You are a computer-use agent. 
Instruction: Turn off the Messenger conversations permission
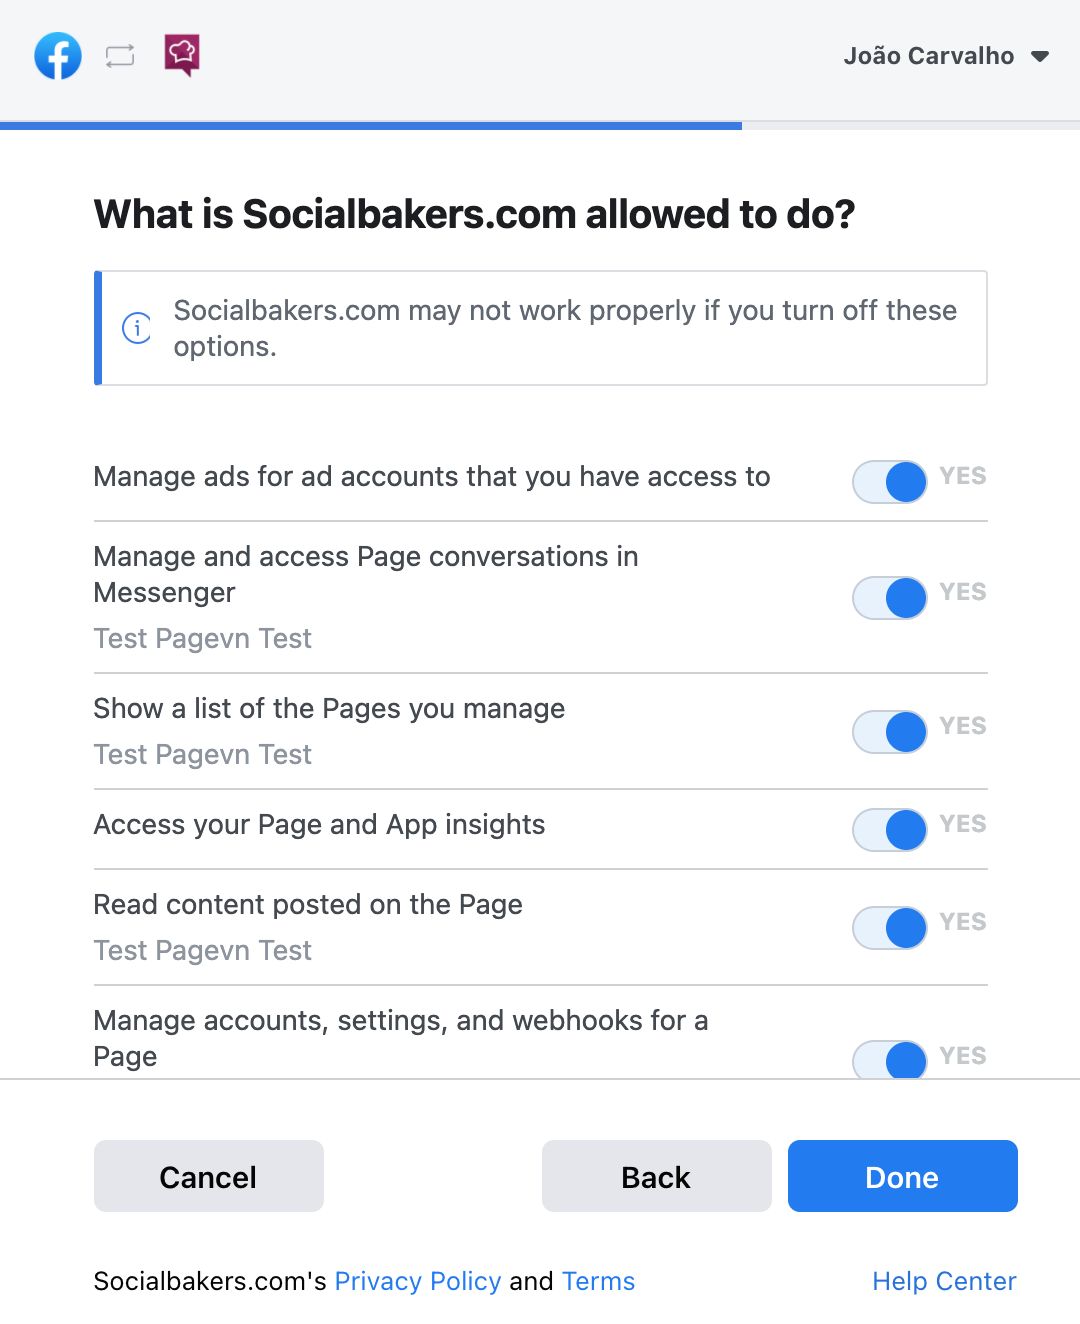pyautogui.click(x=890, y=598)
